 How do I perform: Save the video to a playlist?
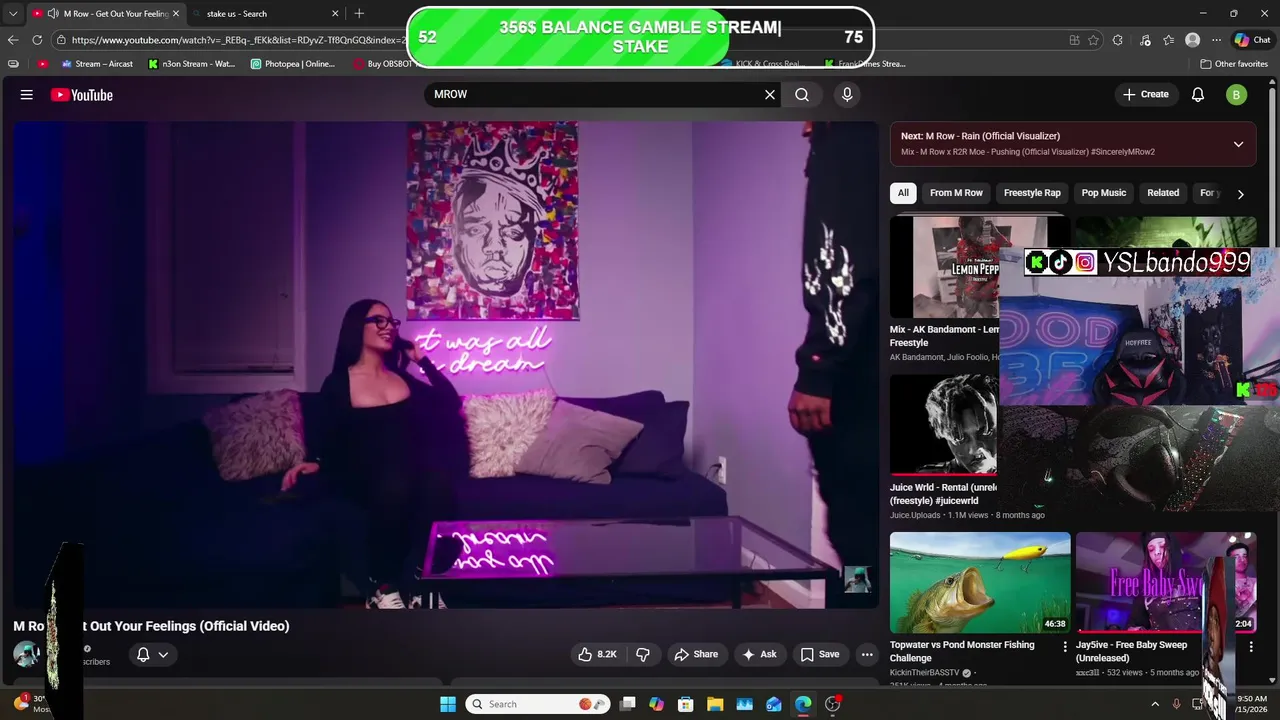pos(819,654)
